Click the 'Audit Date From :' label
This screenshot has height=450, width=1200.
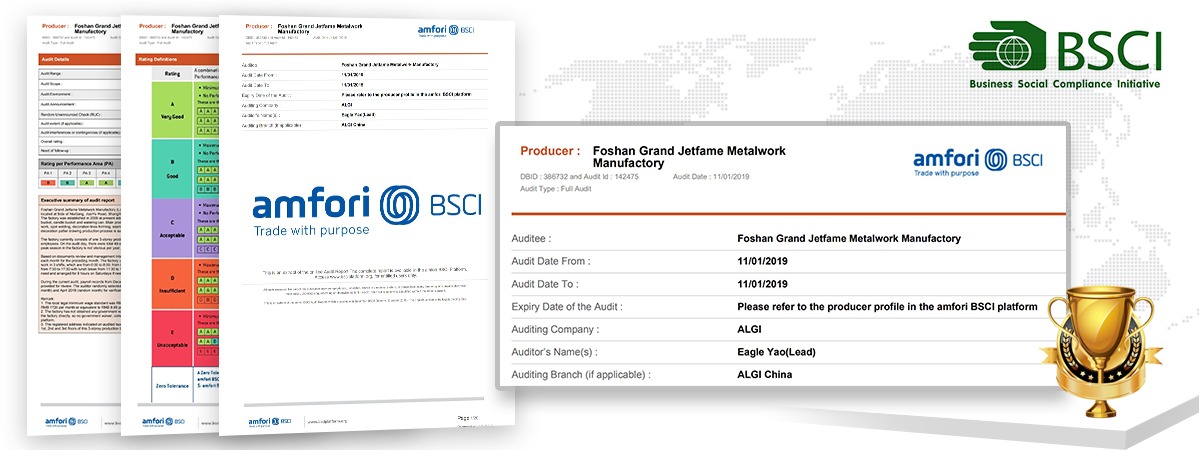point(551,261)
